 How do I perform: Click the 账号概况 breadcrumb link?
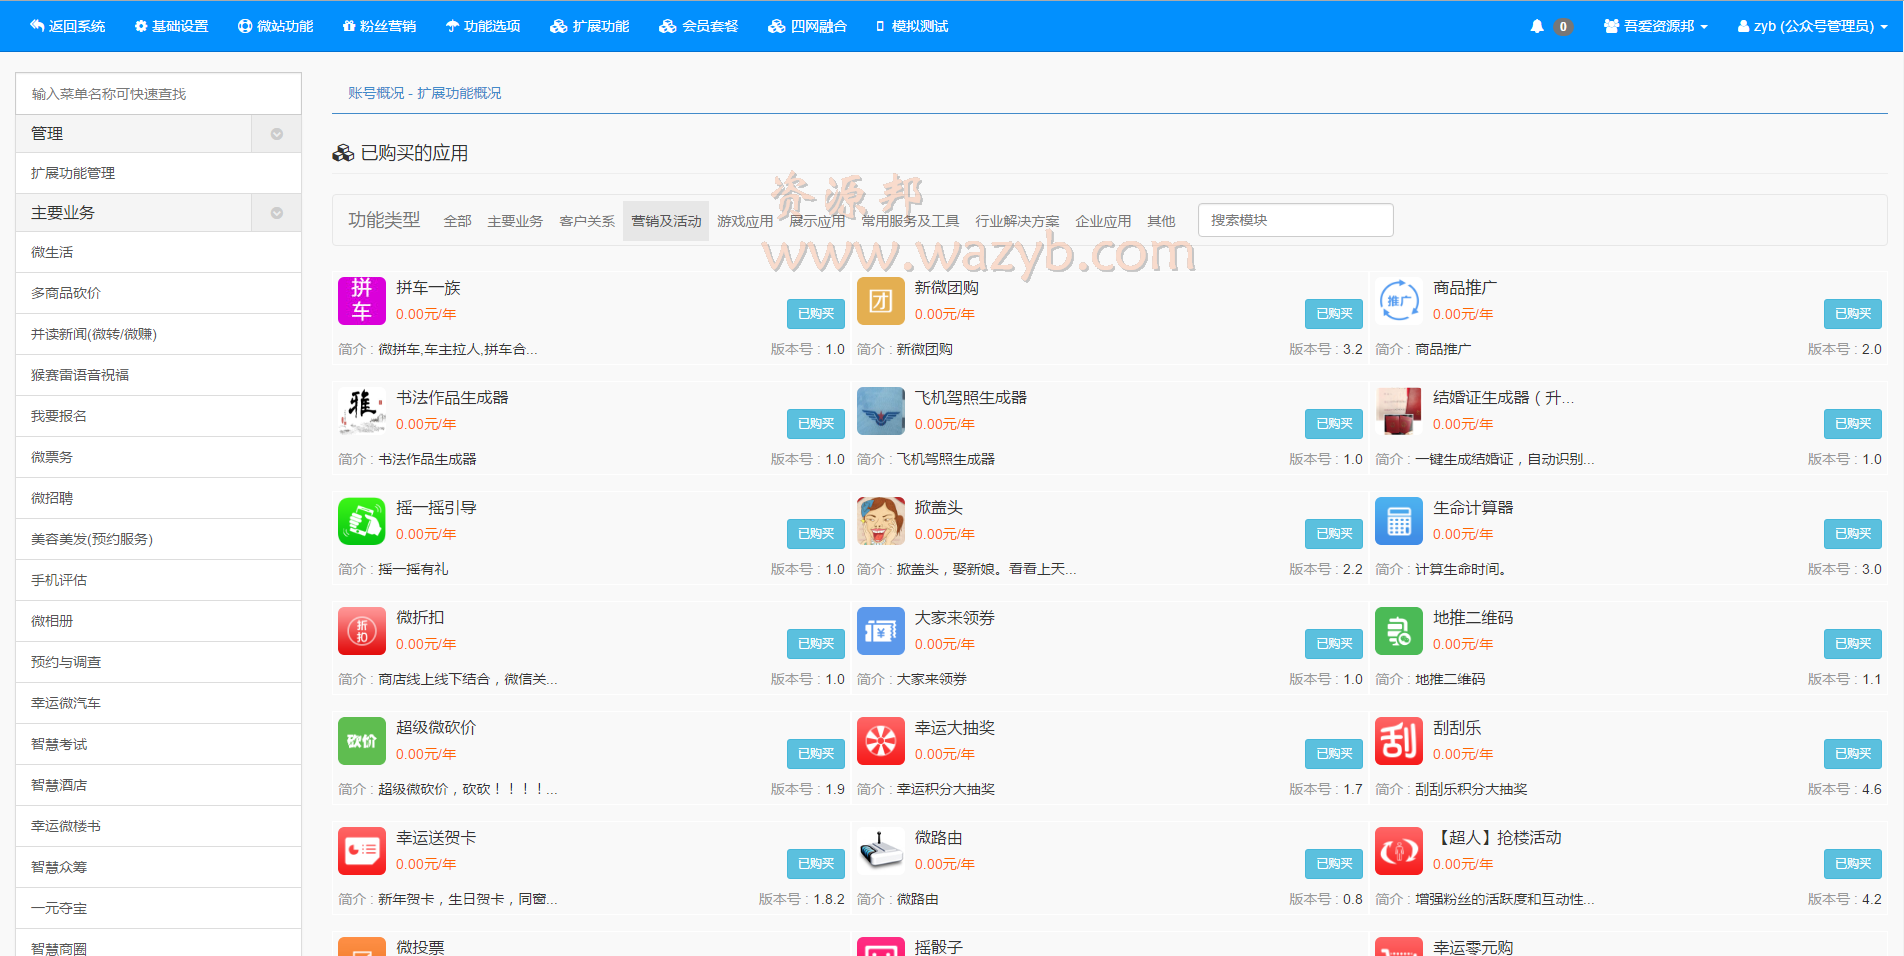pos(376,93)
